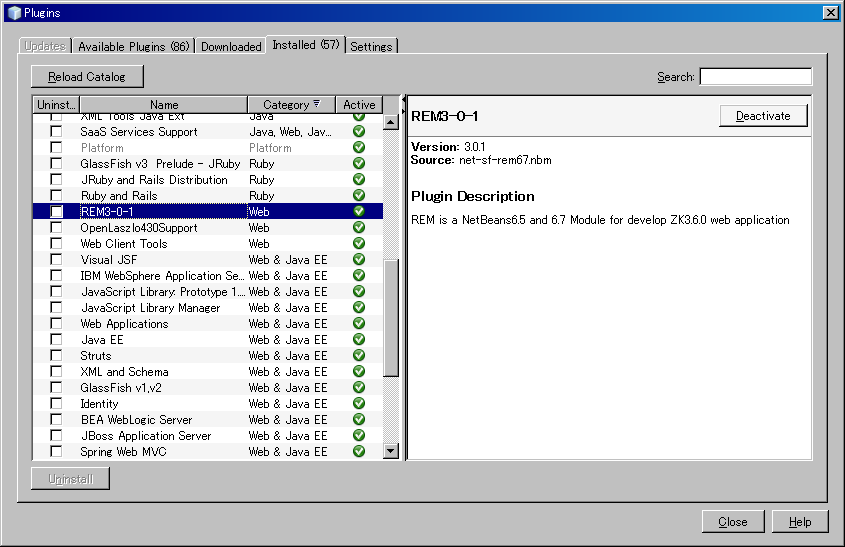Screen dimensions: 845x547
Task: Close the Plugins window via title bar X
Action: (831, 12)
